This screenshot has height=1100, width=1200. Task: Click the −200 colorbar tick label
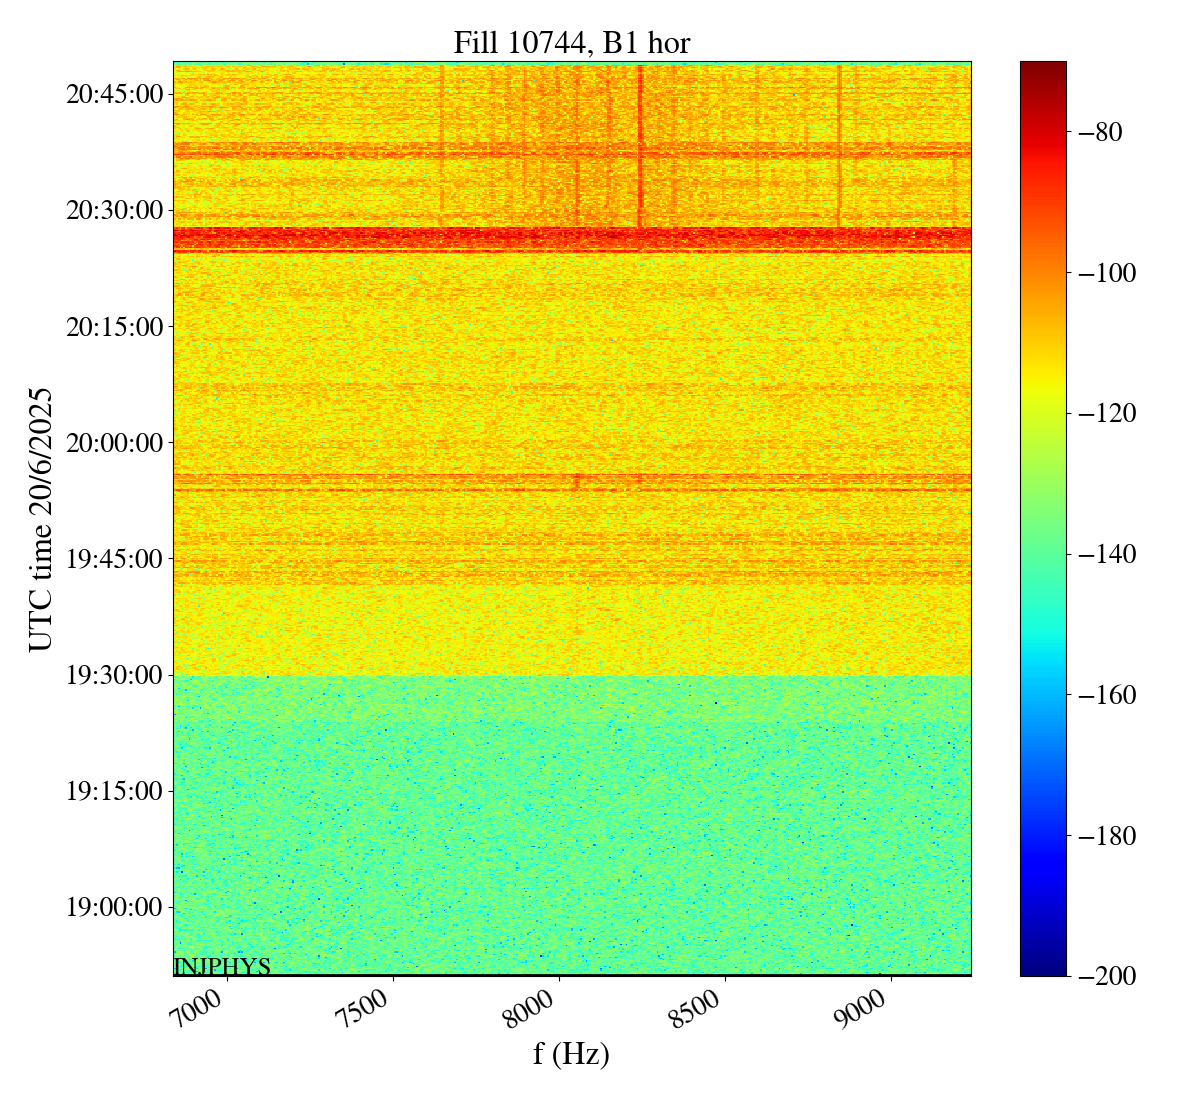tap(1103, 976)
